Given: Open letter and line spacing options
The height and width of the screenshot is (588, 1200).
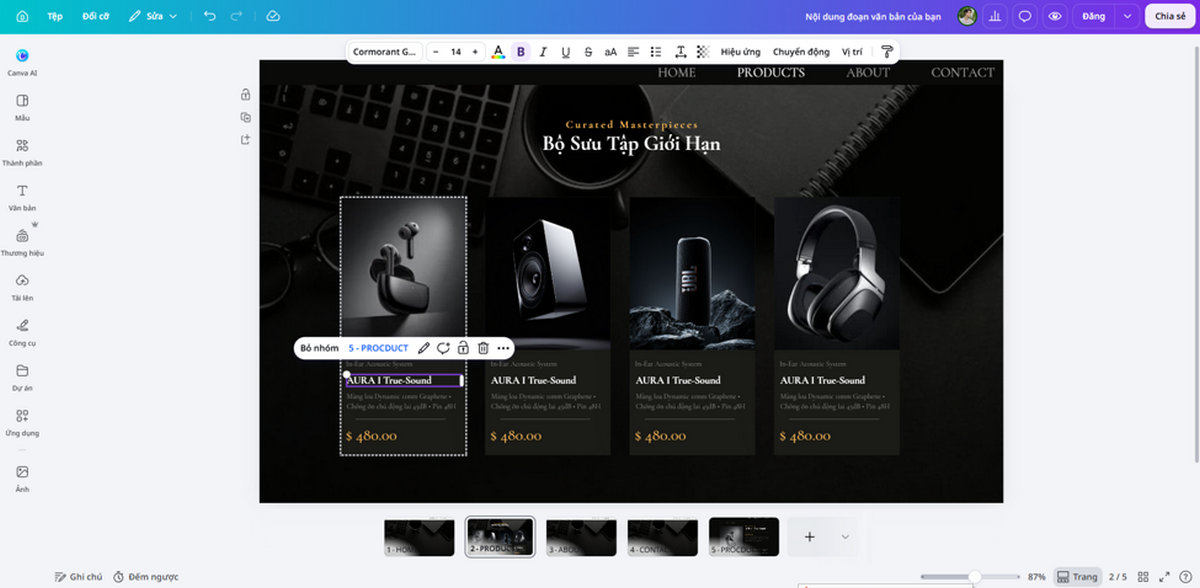Looking at the screenshot, I should tap(680, 52).
